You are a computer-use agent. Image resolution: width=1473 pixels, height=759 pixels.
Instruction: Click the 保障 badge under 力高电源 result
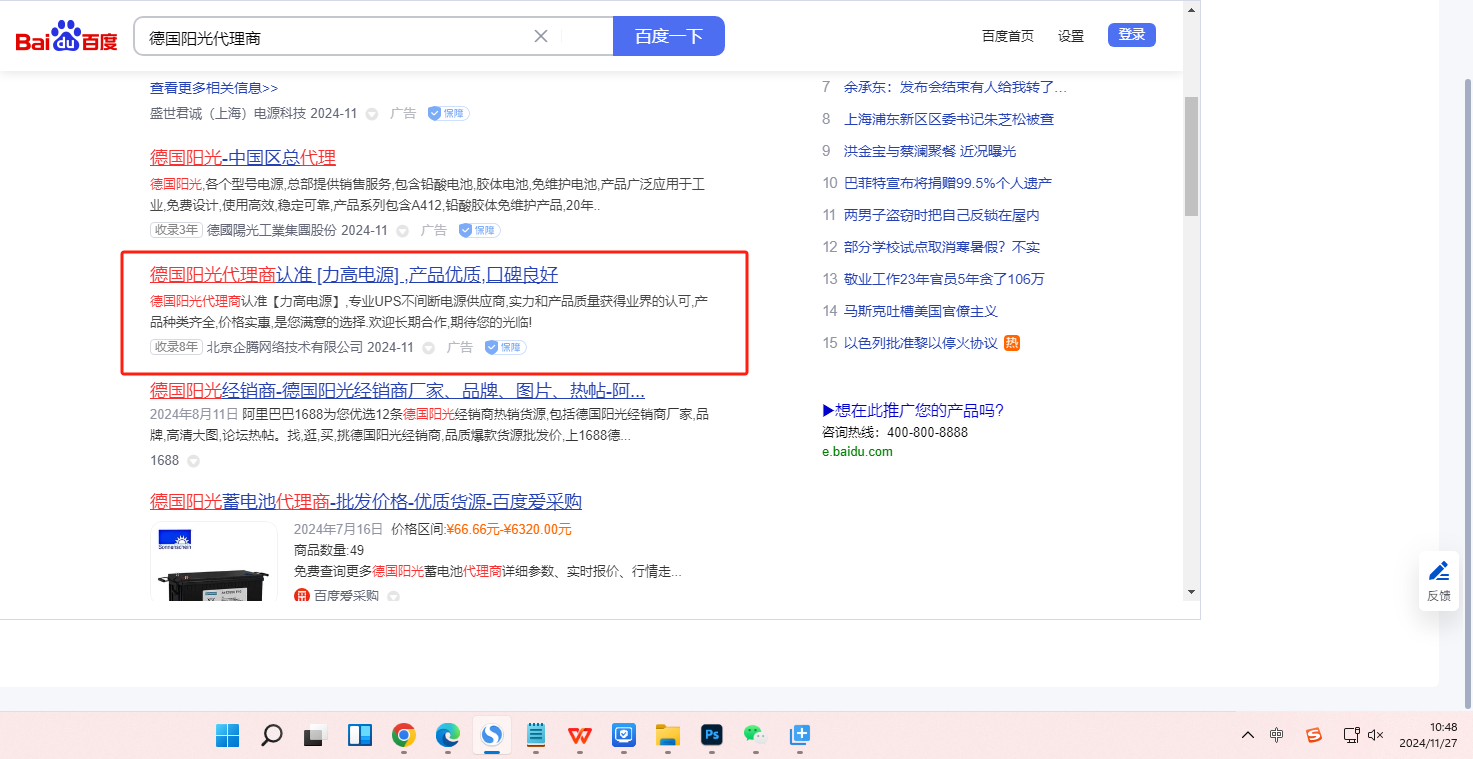click(505, 347)
